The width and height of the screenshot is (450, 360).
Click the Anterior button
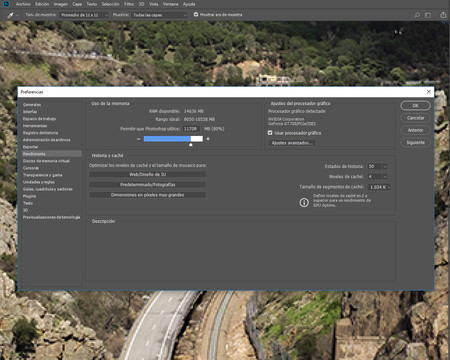[x=415, y=130]
